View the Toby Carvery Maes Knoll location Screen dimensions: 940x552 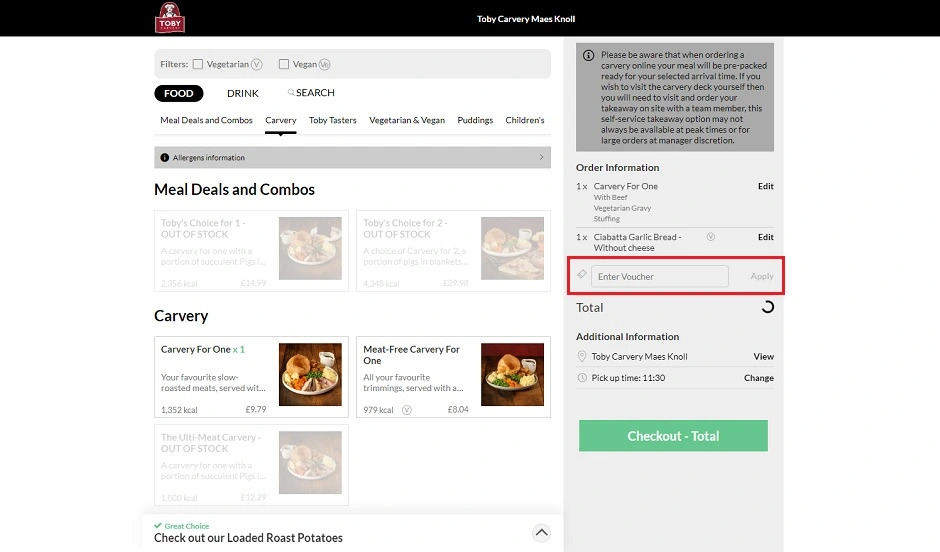tap(763, 357)
